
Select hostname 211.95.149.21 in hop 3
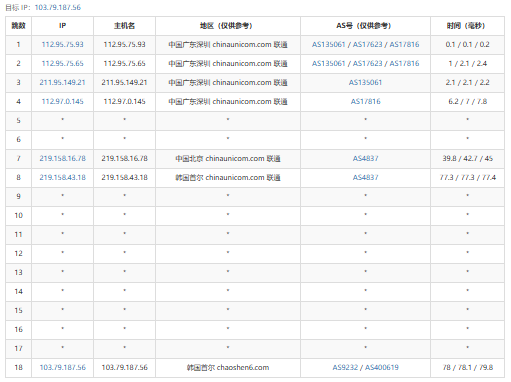tap(124, 82)
